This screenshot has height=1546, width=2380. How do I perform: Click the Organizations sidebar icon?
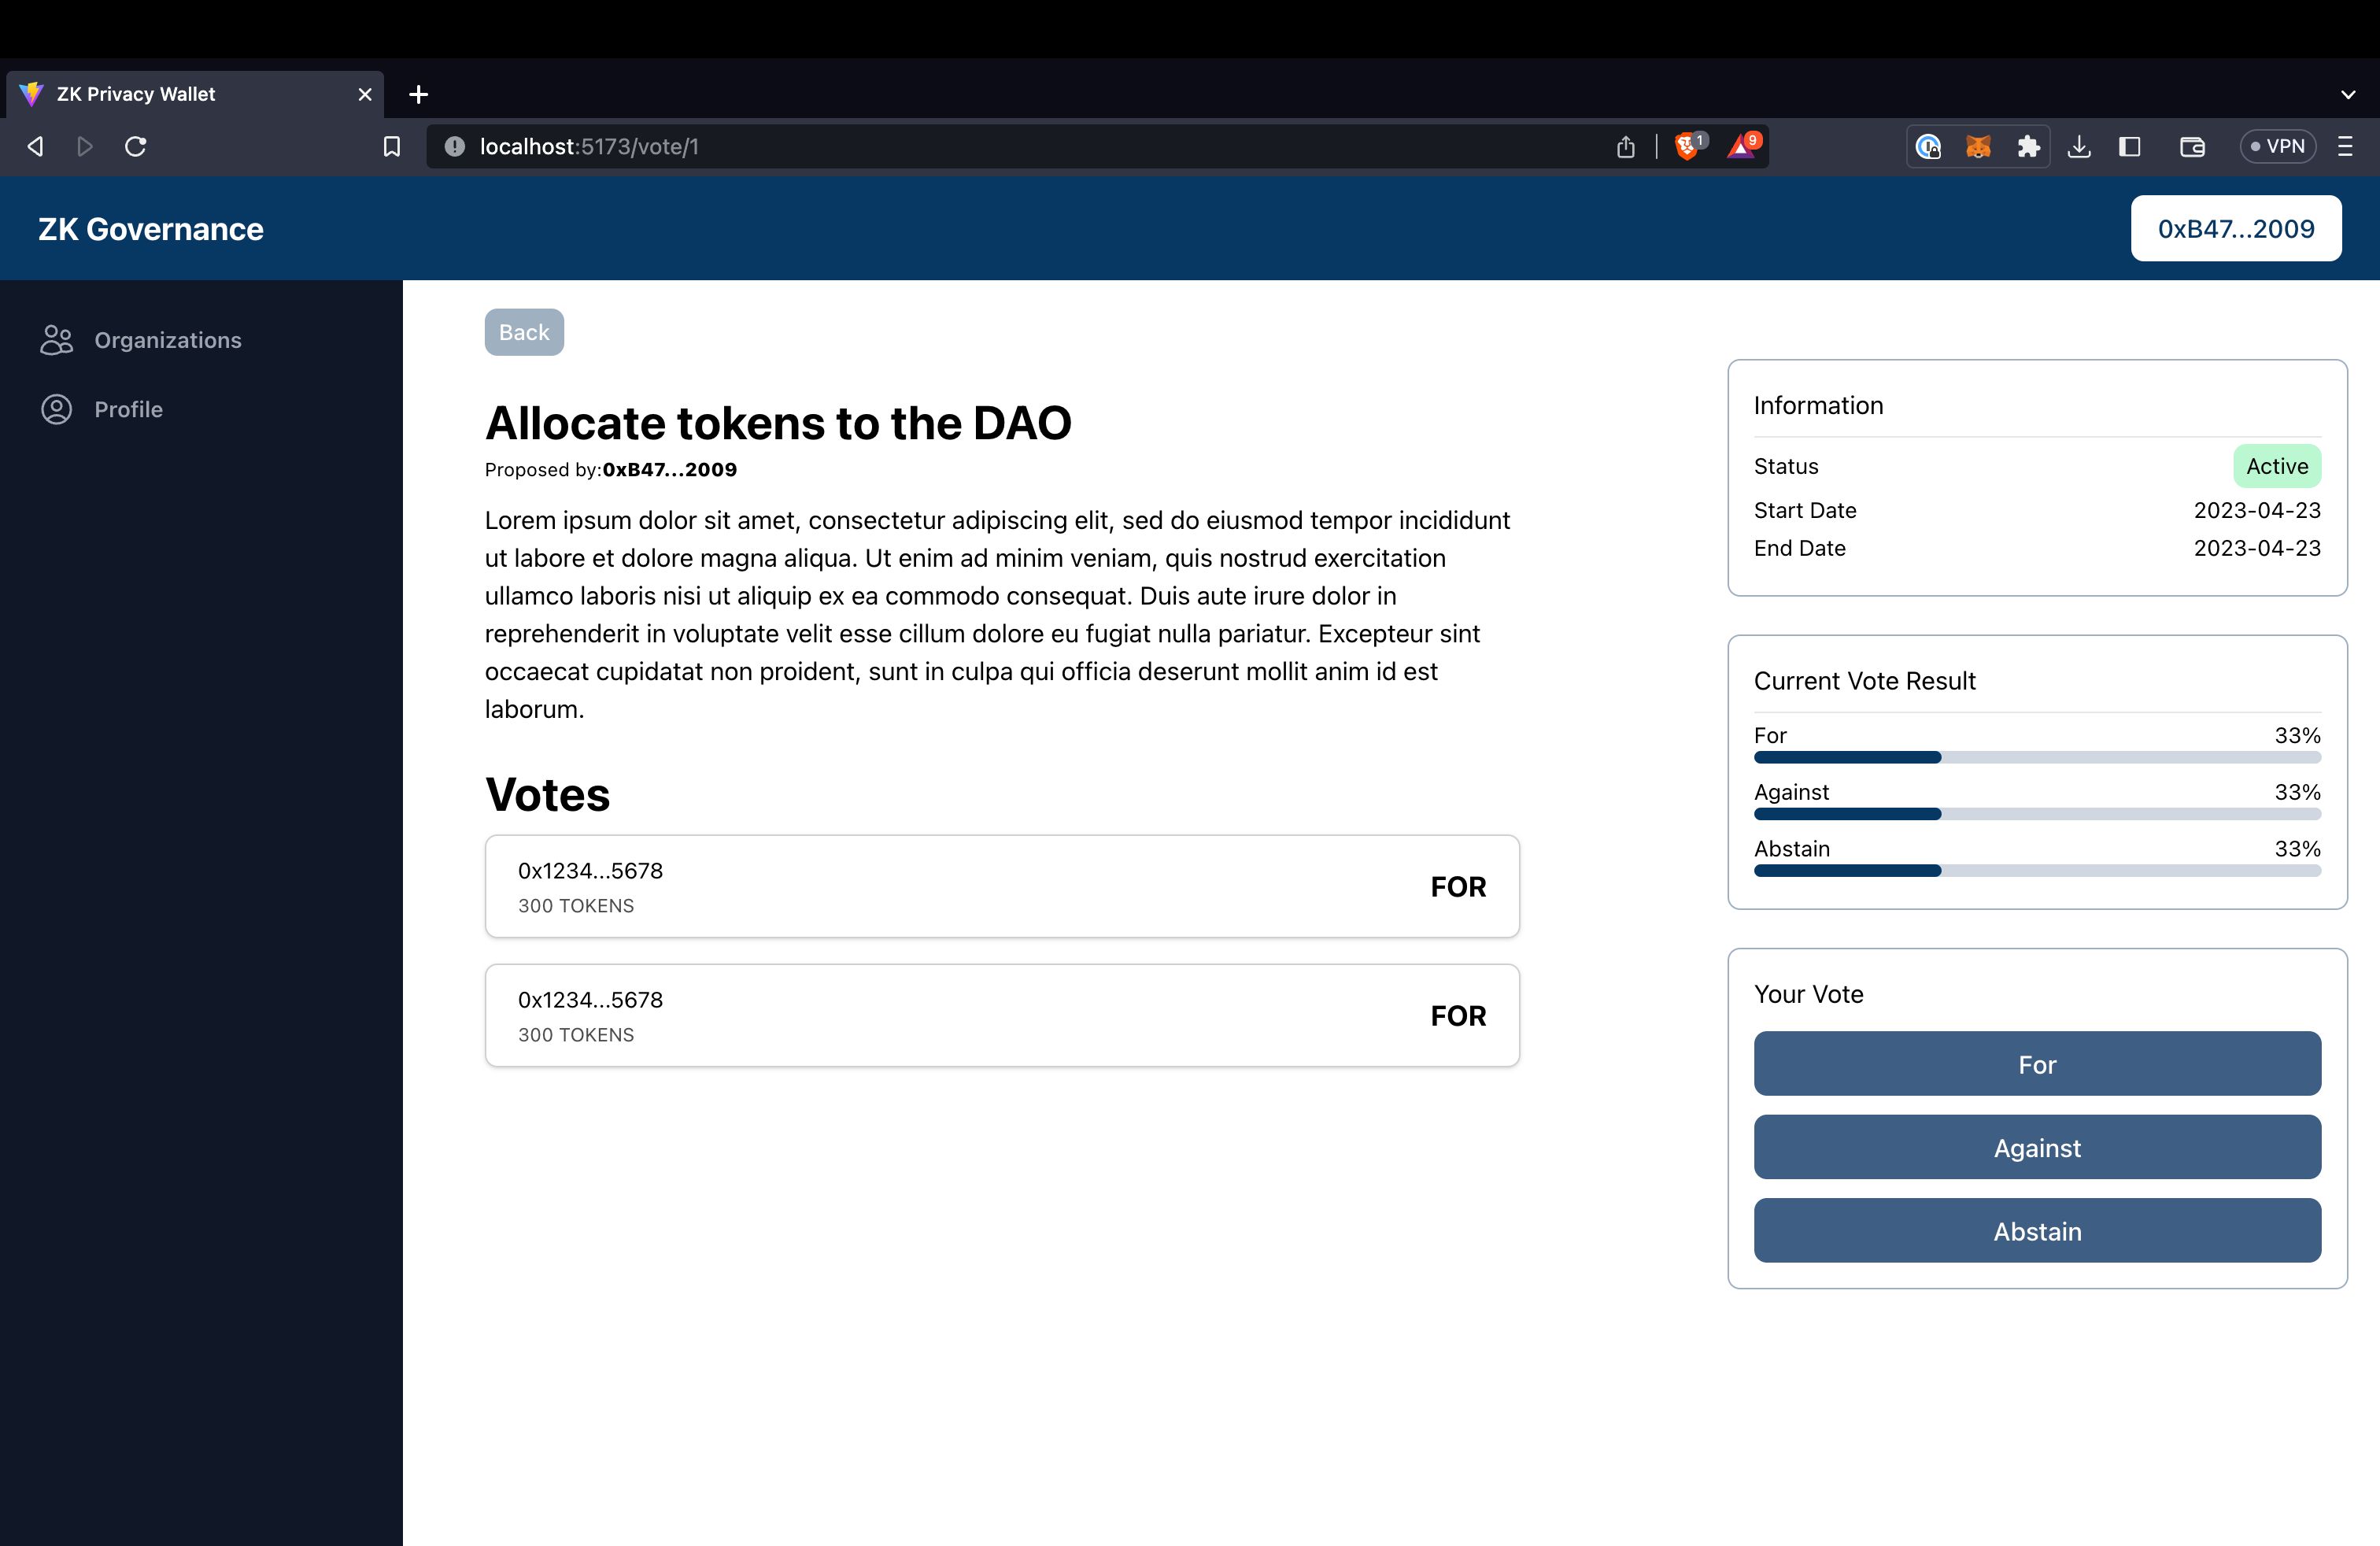coord(57,340)
